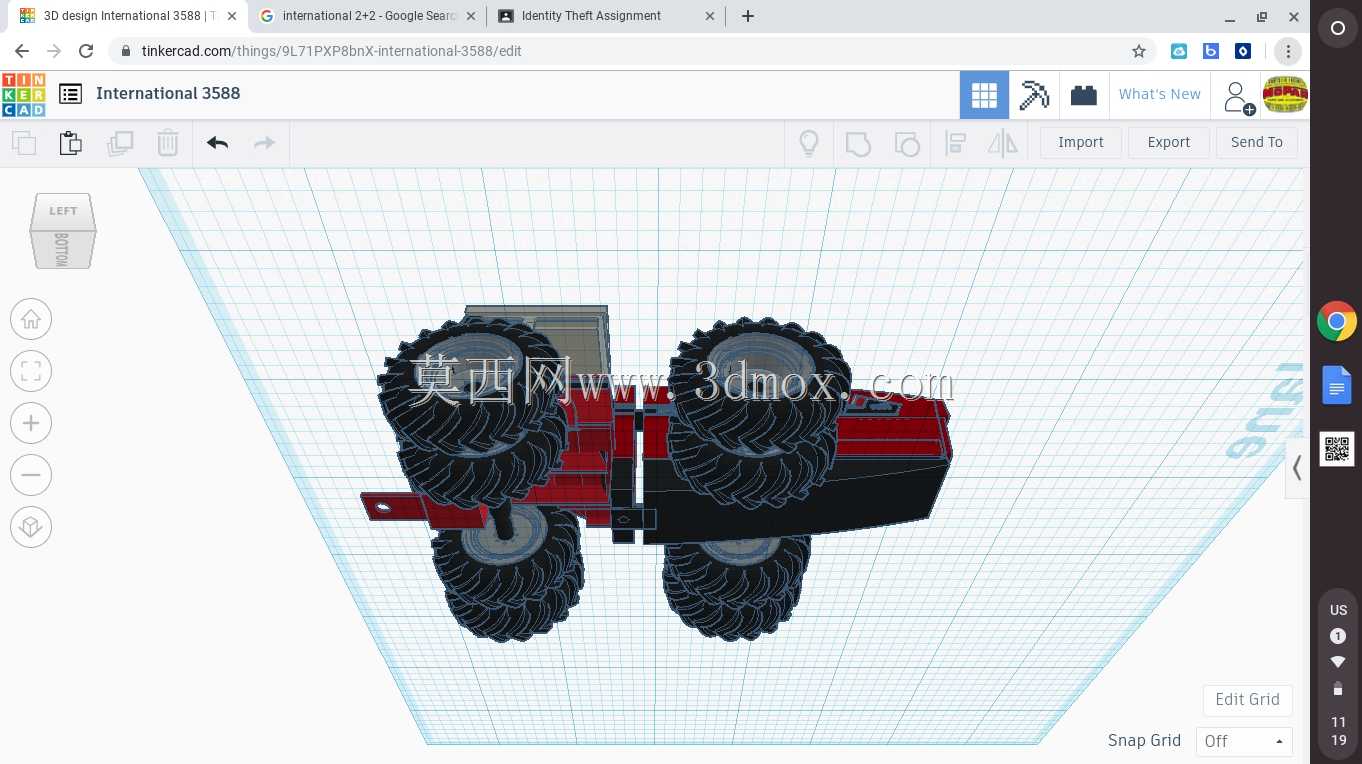Click the Edit Grid button

click(1247, 699)
